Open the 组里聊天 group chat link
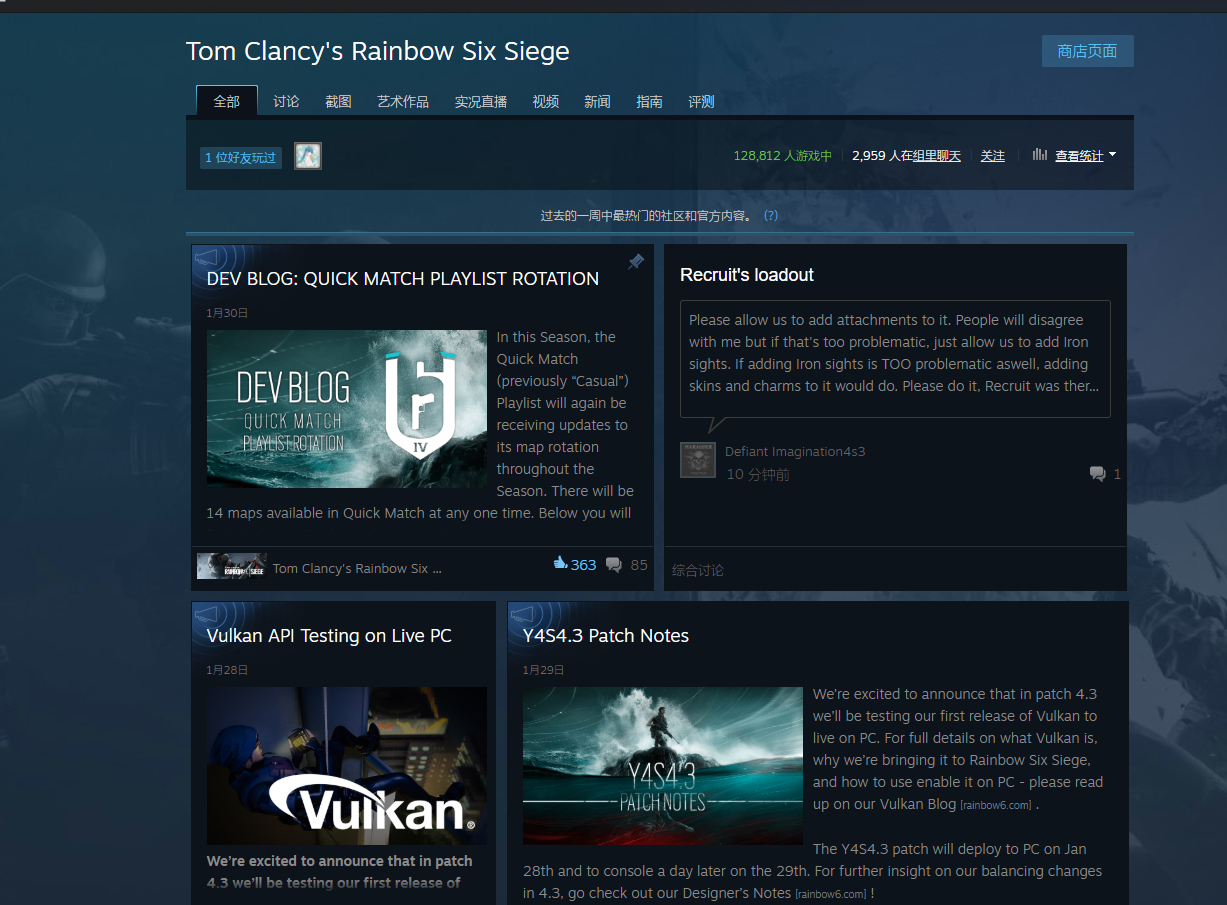The height and width of the screenshot is (905, 1227). point(937,156)
